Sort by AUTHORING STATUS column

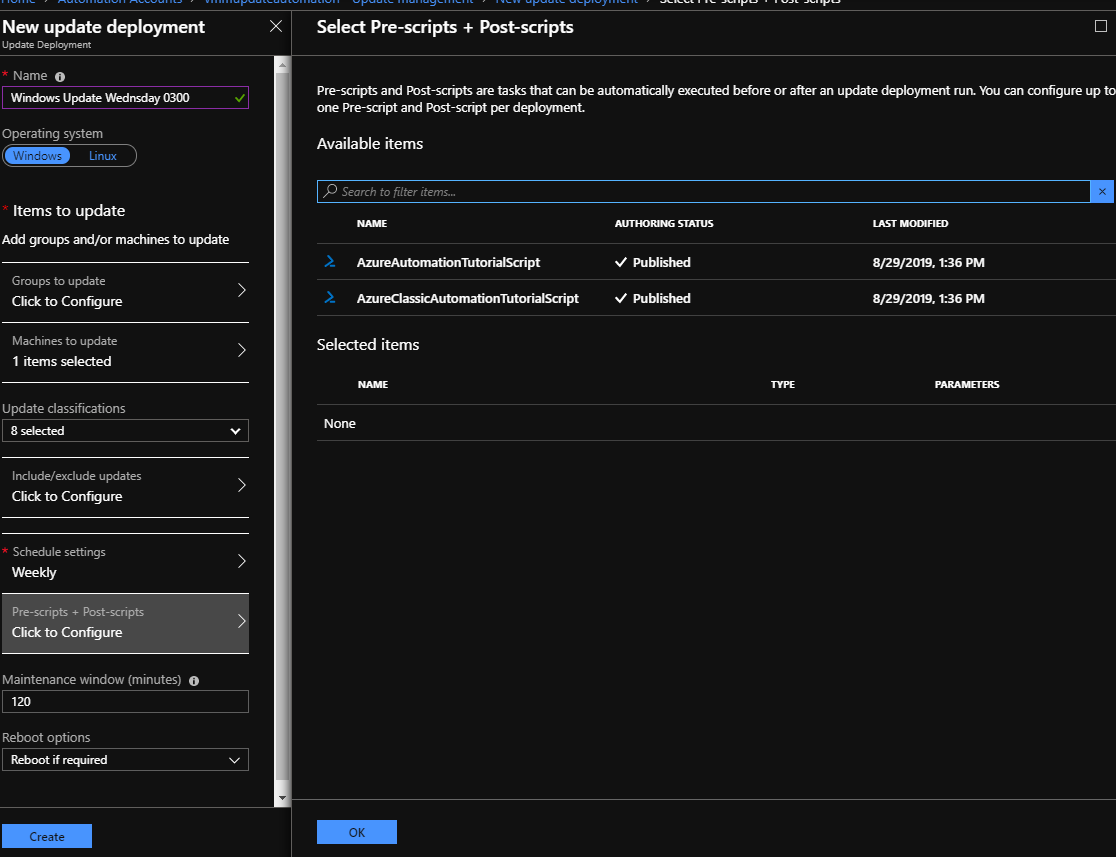[664, 224]
